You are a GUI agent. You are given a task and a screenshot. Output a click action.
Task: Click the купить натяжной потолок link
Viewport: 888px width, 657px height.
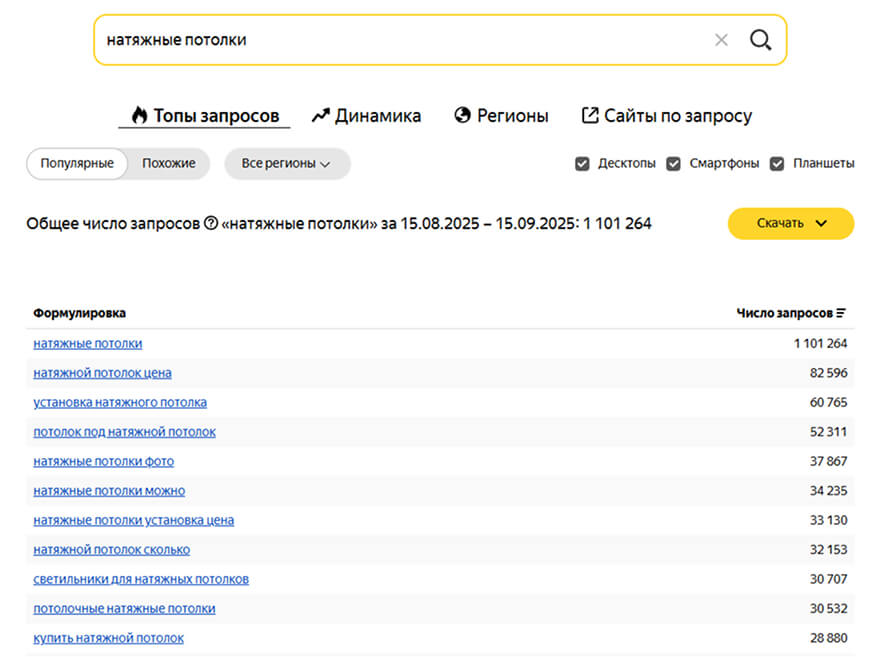pos(108,638)
